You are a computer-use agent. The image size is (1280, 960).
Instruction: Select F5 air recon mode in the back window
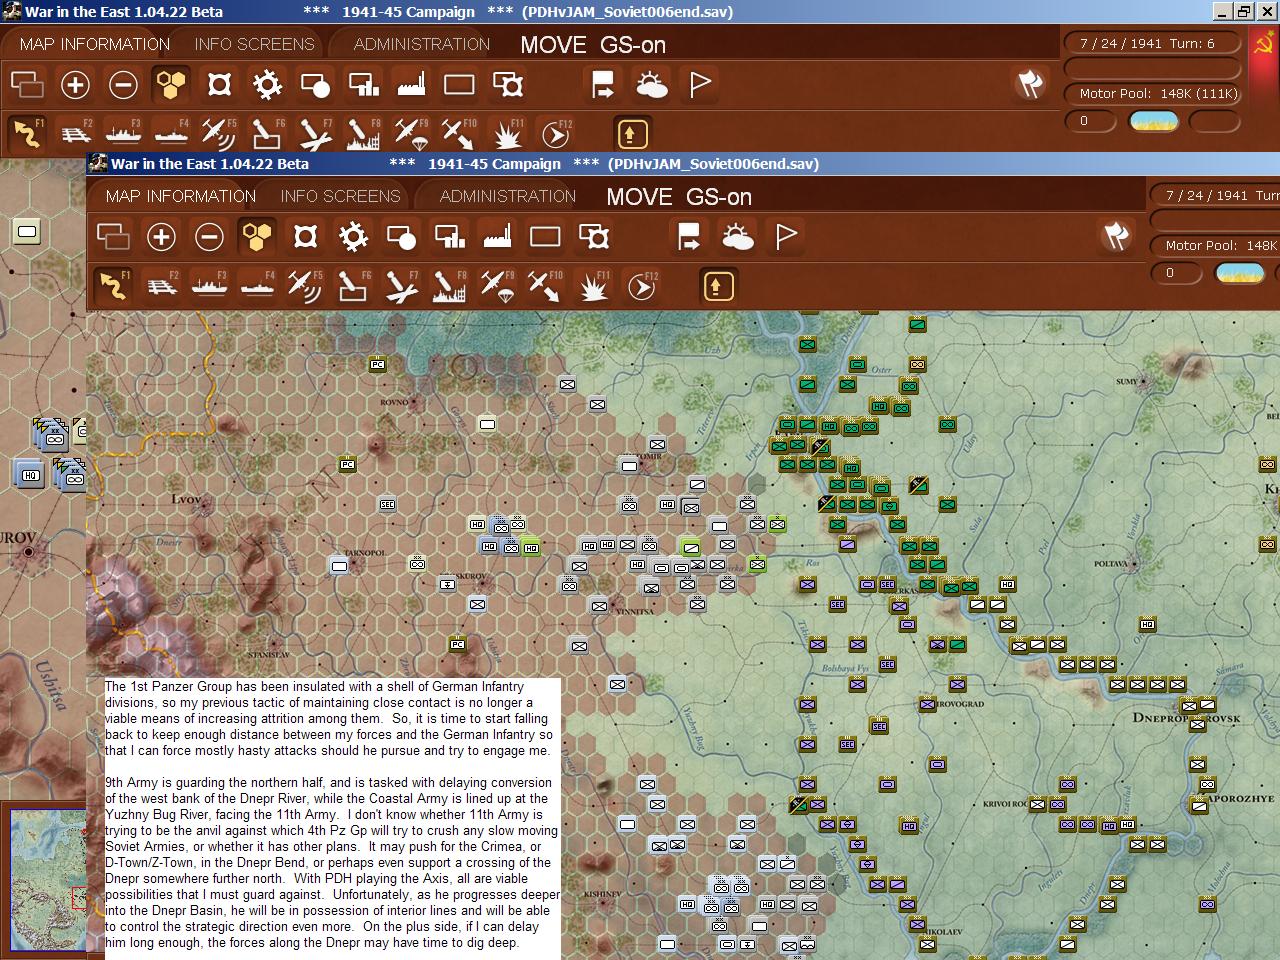[219, 133]
